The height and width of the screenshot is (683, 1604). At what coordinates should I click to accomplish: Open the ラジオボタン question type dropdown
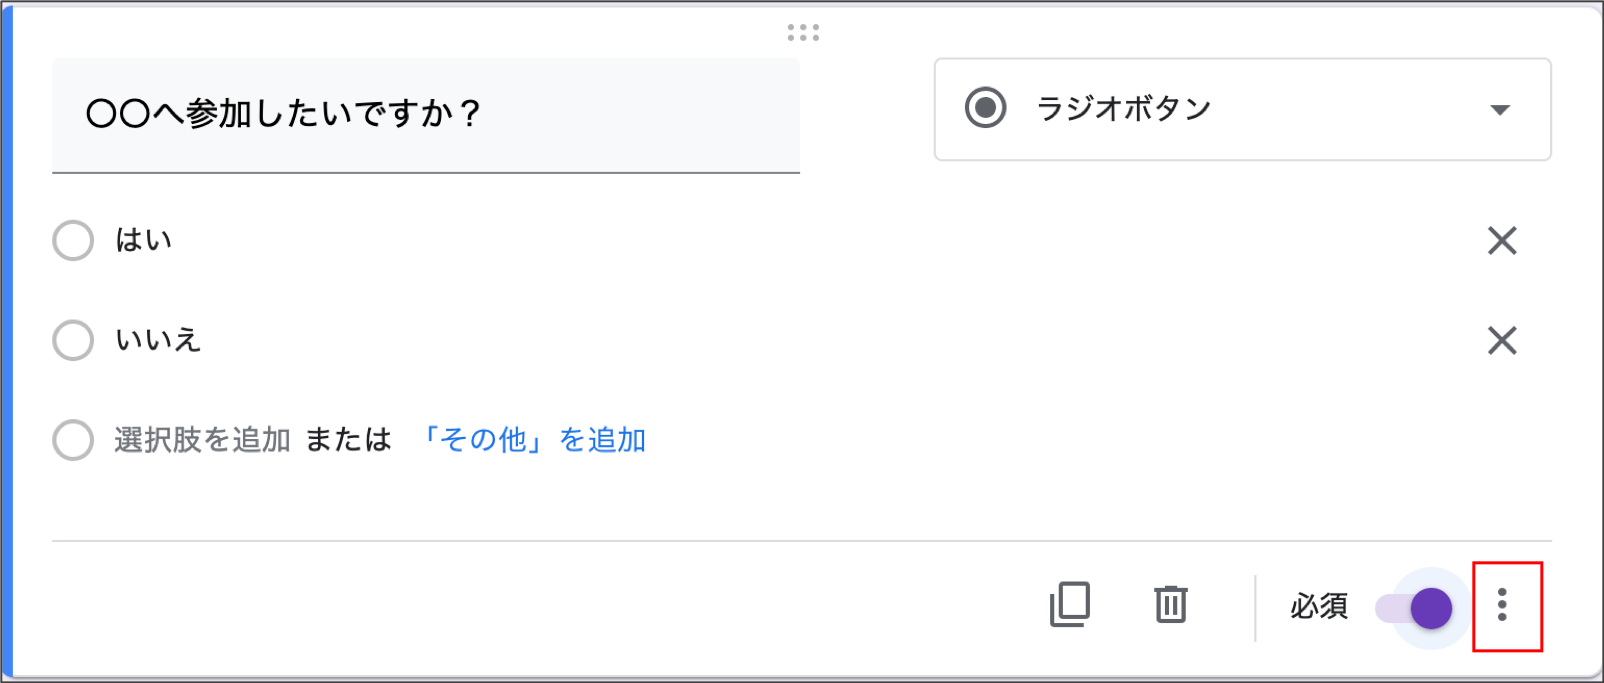(x=1242, y=109)
